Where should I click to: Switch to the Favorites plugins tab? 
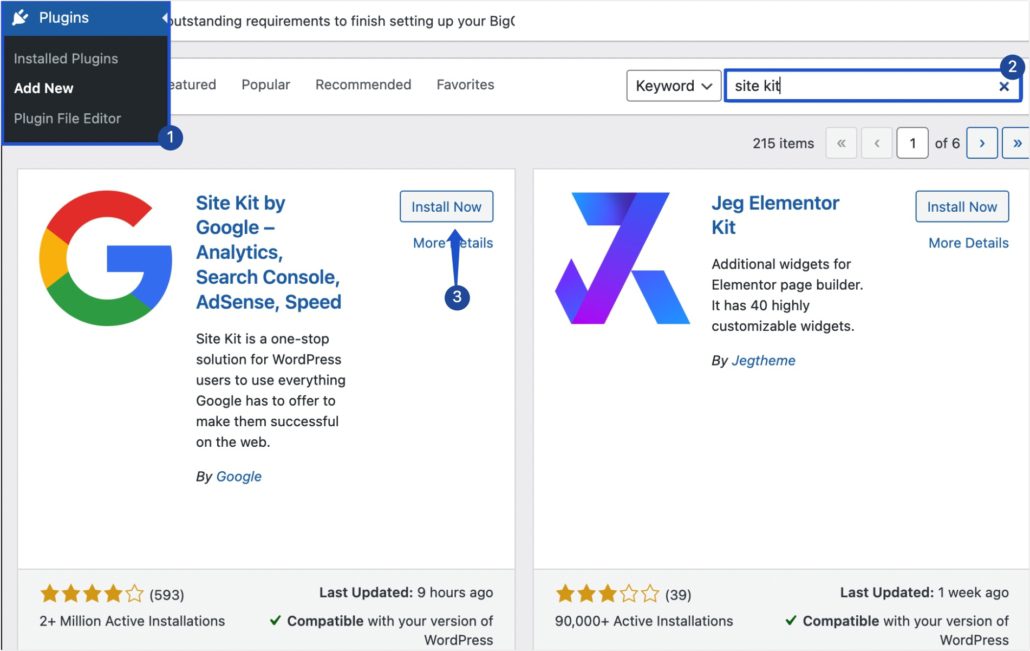click(465, 85)
